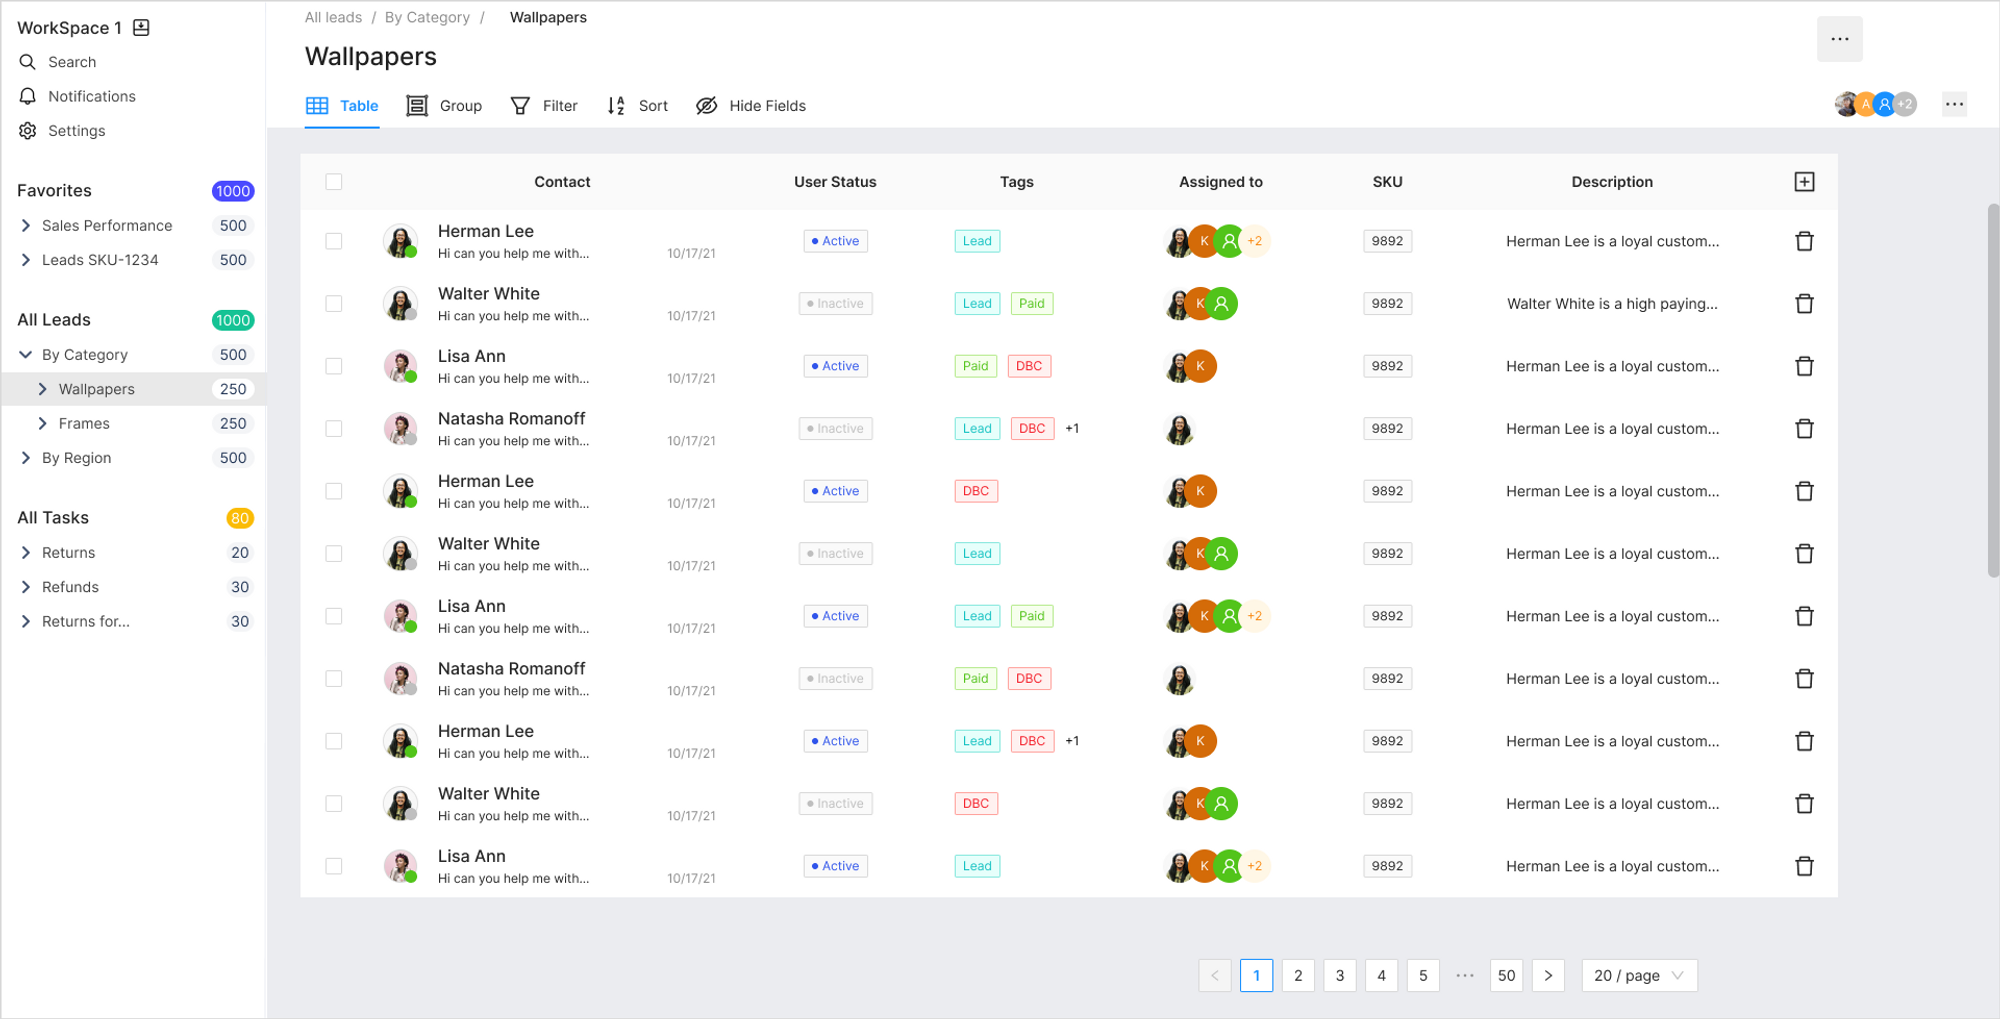Click the vertical scrollbar on the right

(x=1993, y=390)
